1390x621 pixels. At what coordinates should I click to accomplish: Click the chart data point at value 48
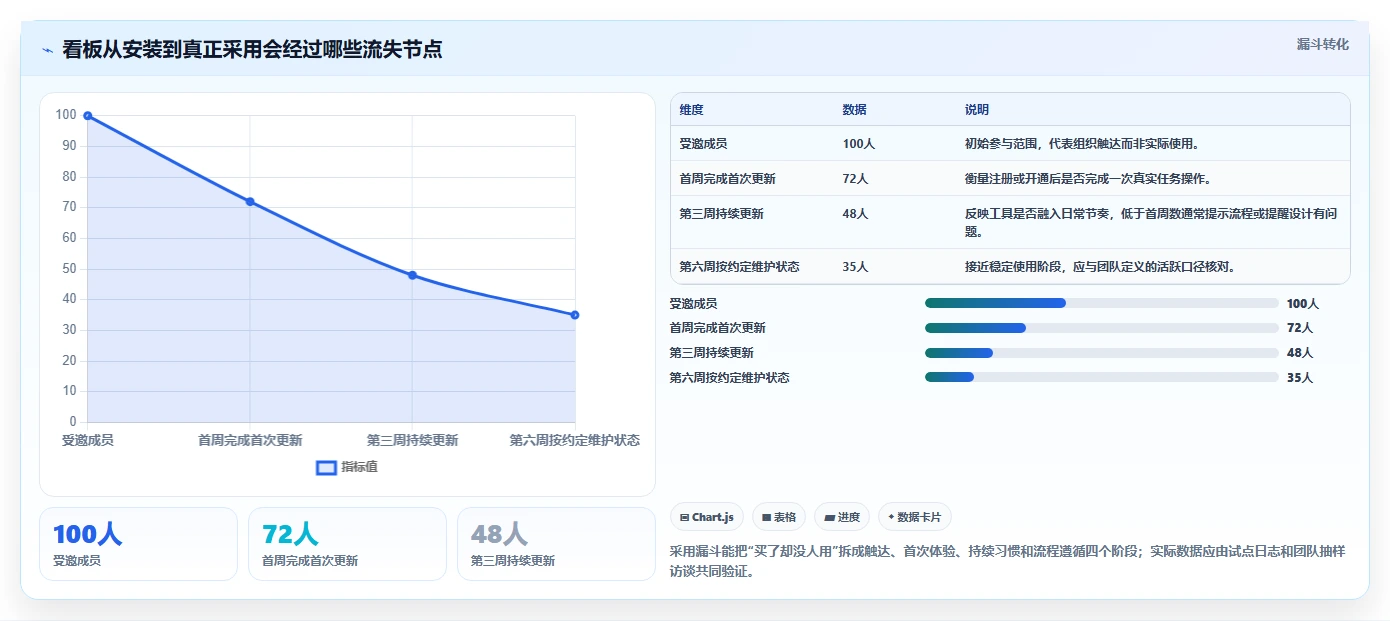click(412, 275)
